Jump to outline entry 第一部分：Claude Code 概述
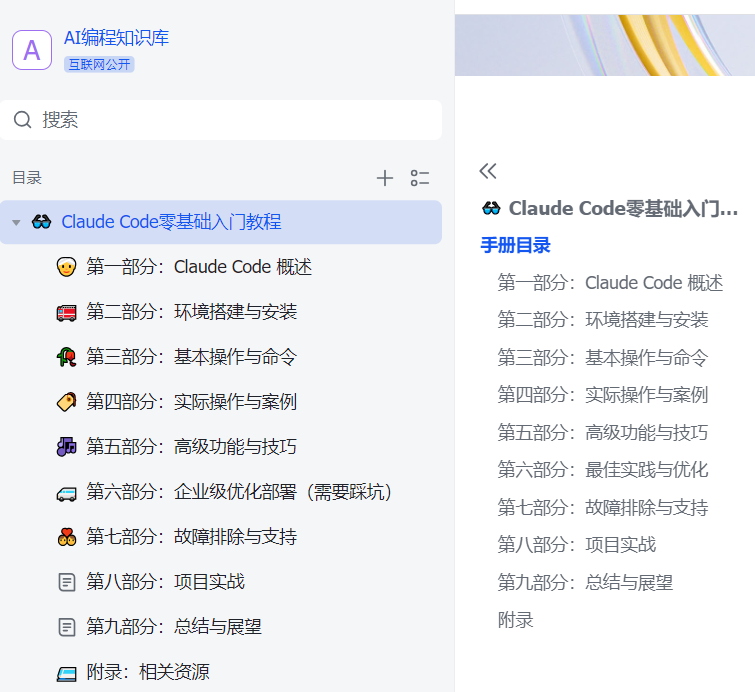Image resolution: width=755 pixels, height=692 pixels. tap(610, 283)
